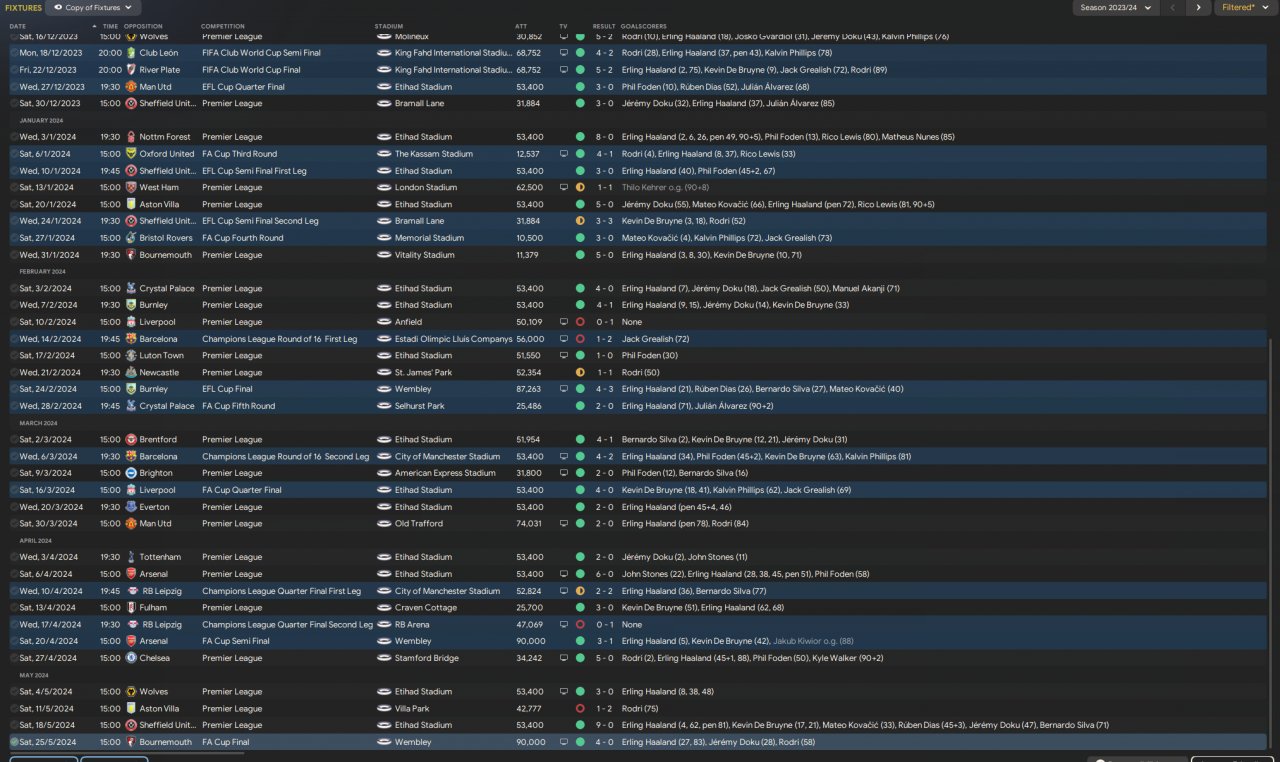The width and height of the screenshot is (1280, 762).
Task: Click Man Utd's badge in the 27/12/2023 row
Action: tap(131, 87)
